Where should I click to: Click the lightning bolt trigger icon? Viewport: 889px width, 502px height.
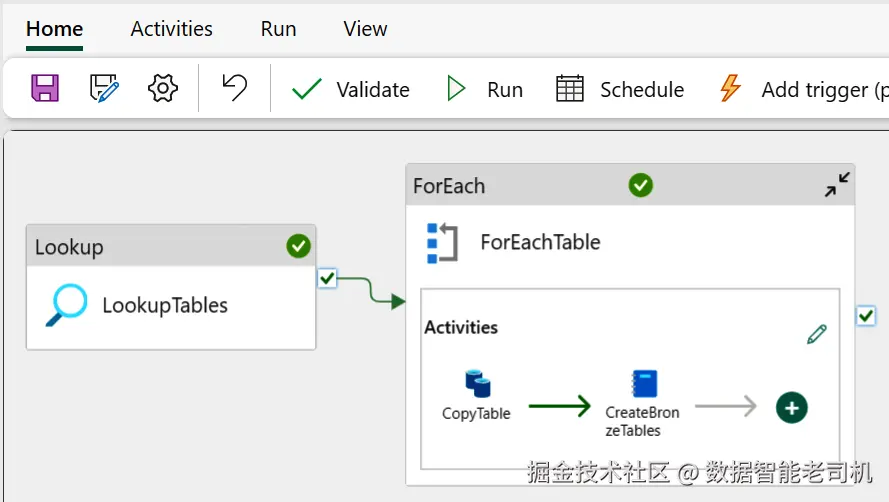click(731, 89)
